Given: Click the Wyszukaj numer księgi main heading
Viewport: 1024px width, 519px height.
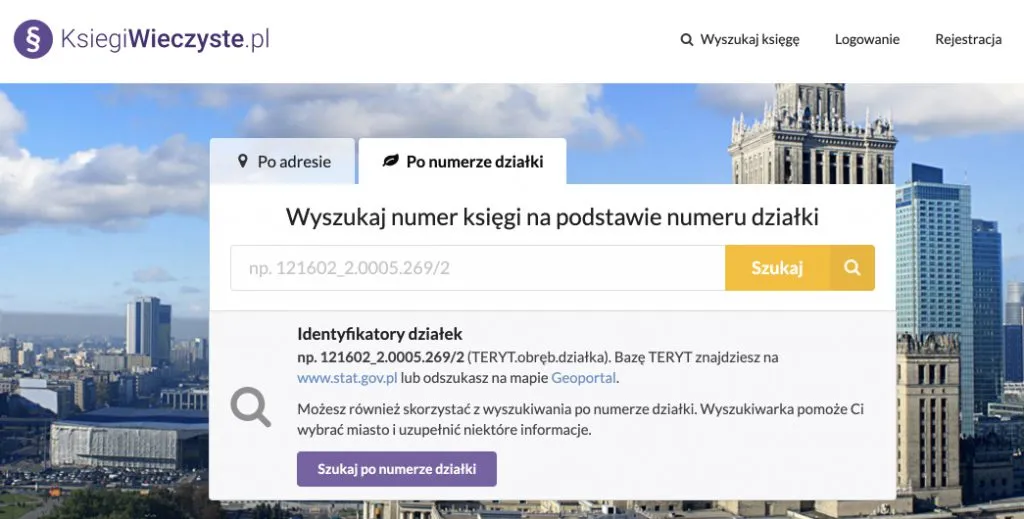Looking at the screenshot, I should point(552,217).
